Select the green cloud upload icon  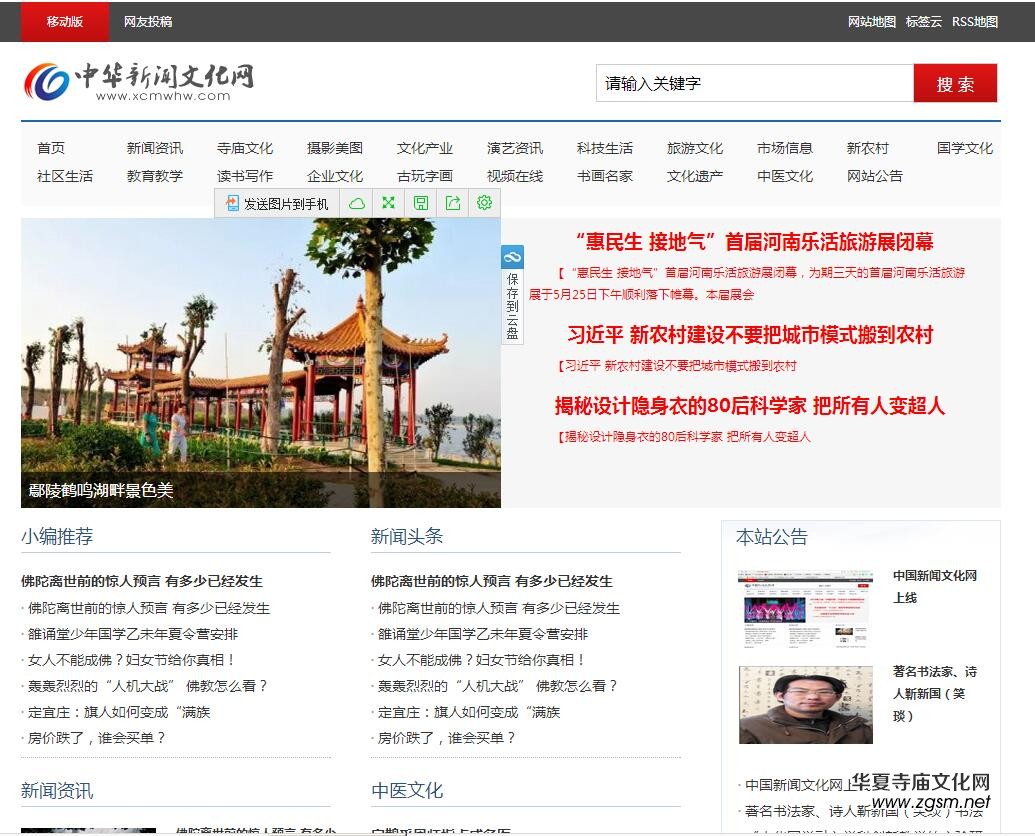pyautogui.click(x=355, y=203)
